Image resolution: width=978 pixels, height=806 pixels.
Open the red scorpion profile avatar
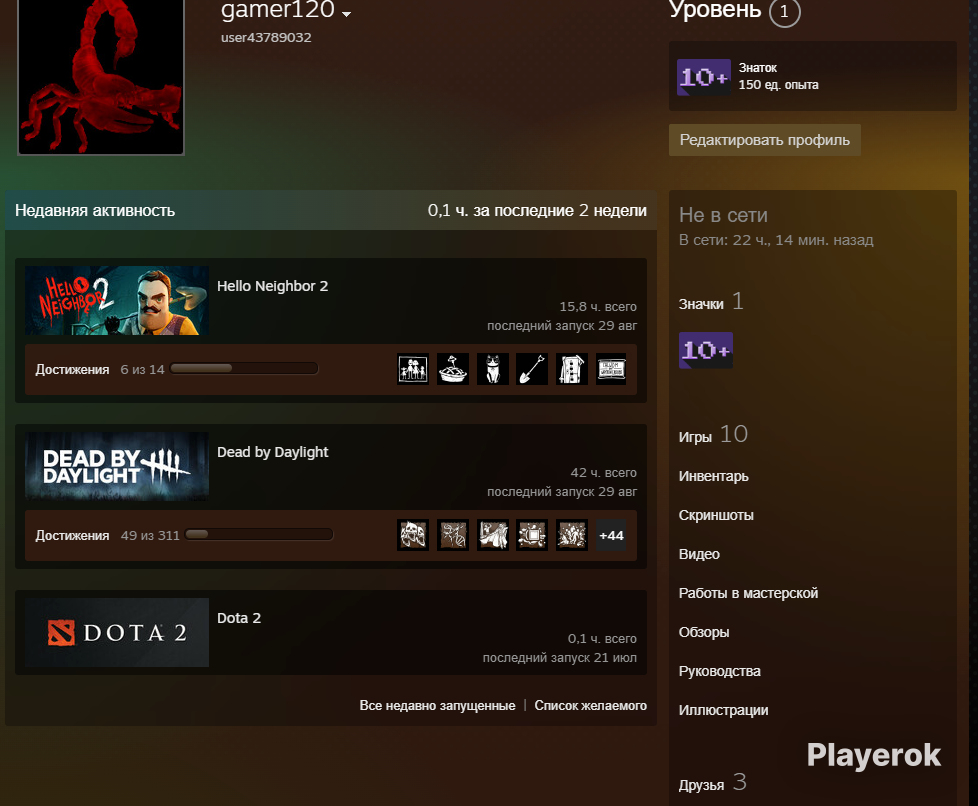click(x=101, y=76)
